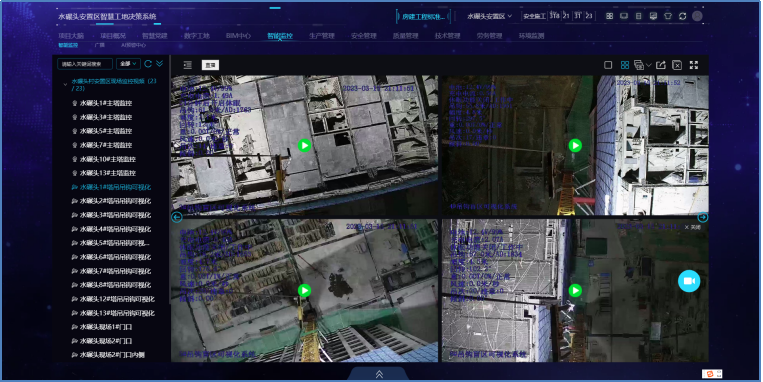Viewport: 763px width, 382px height.
Task: Select single-window video layout icon
Action: 608,65
